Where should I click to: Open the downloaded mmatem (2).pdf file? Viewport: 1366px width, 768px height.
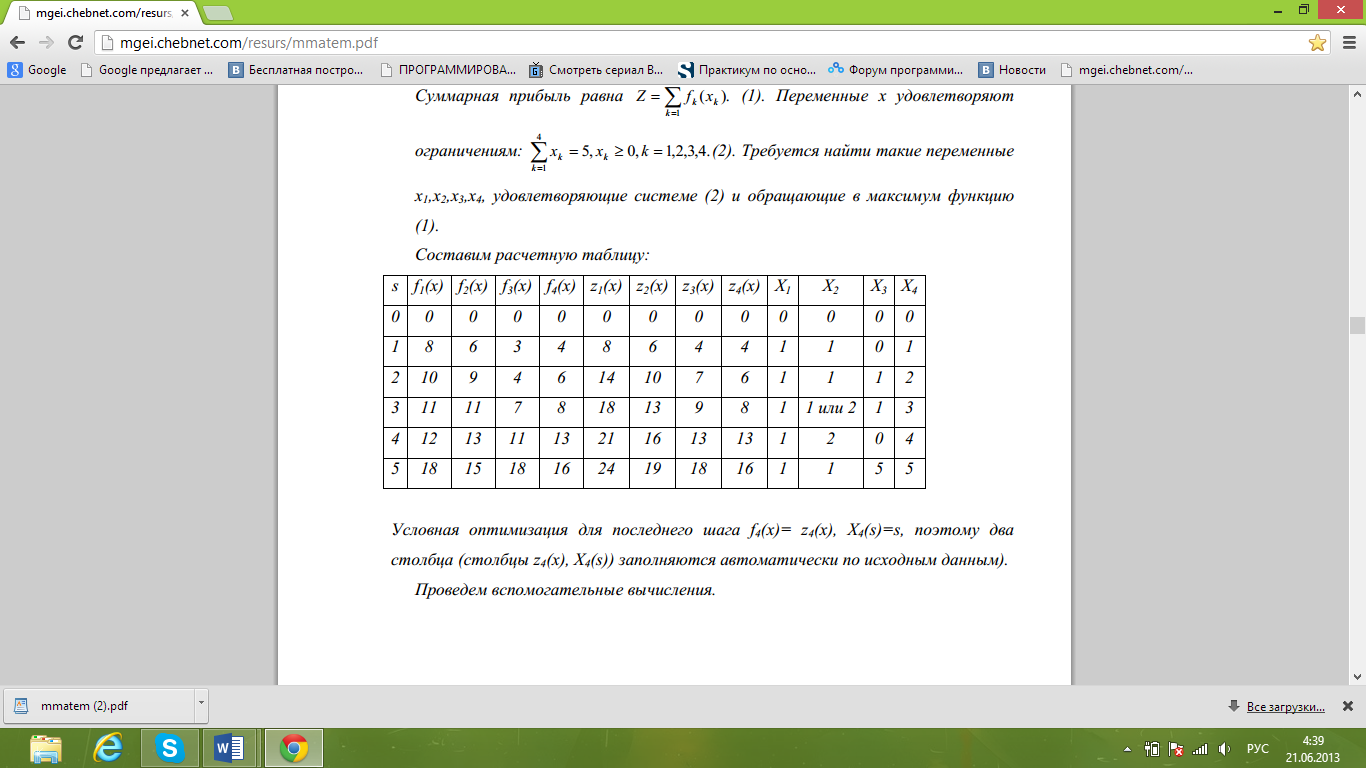click(98, 705)
